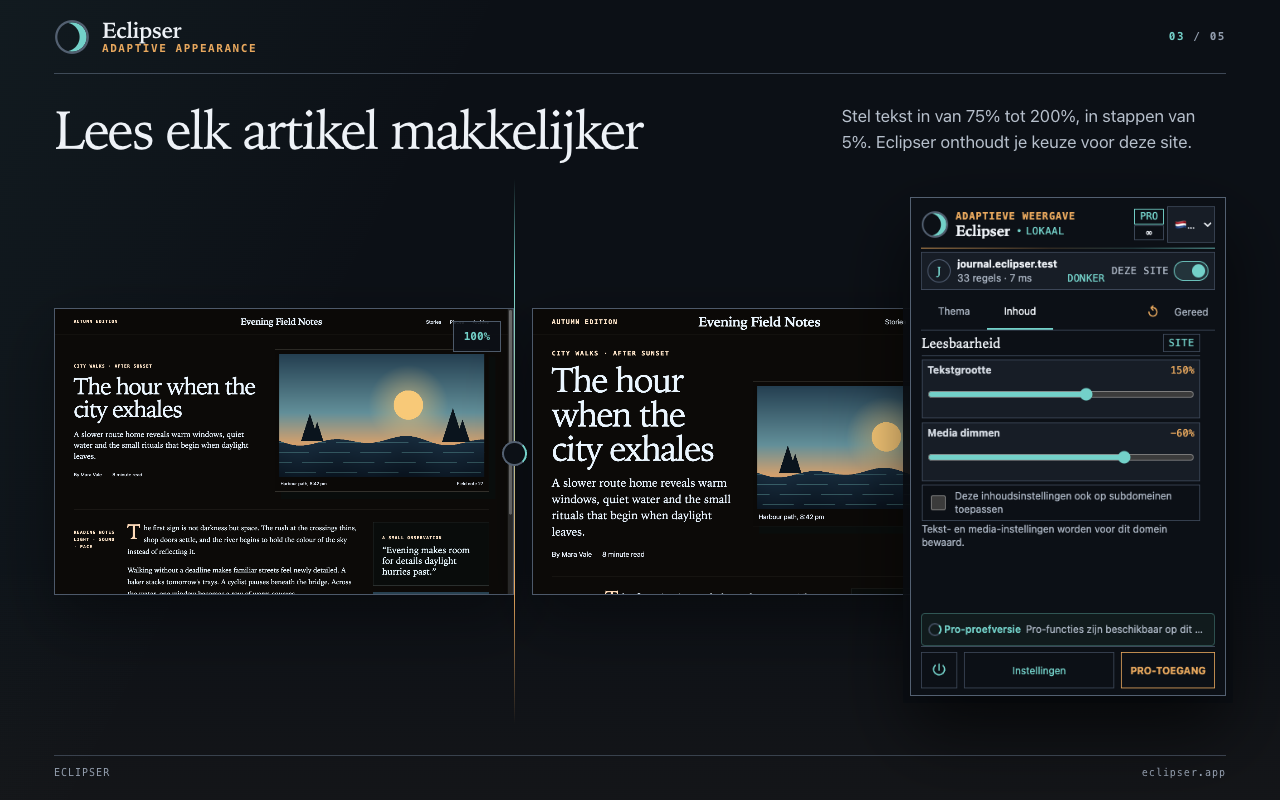1280x800 pixels.
Task: Adjust the Tekstgrootte slider handle
Action: [x=1087, y=394]
